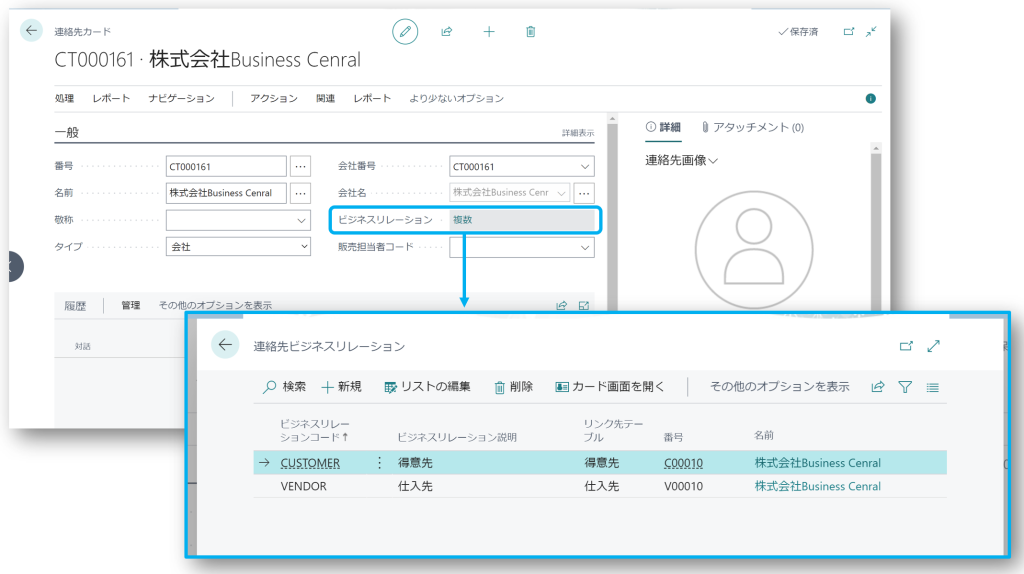This screenshot has height=574, width=1024.
Task: Click 削除 delete in relation list
Action: (x=513, y=387)
